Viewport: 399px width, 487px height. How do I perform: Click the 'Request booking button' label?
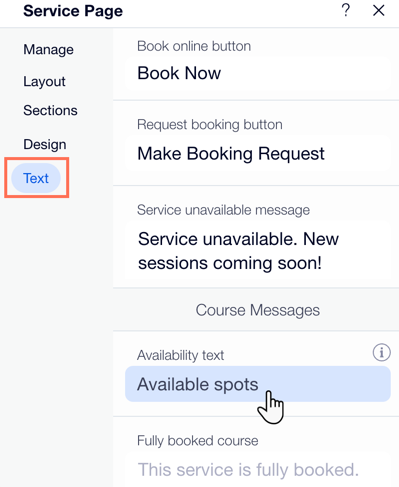click(210, 125)
